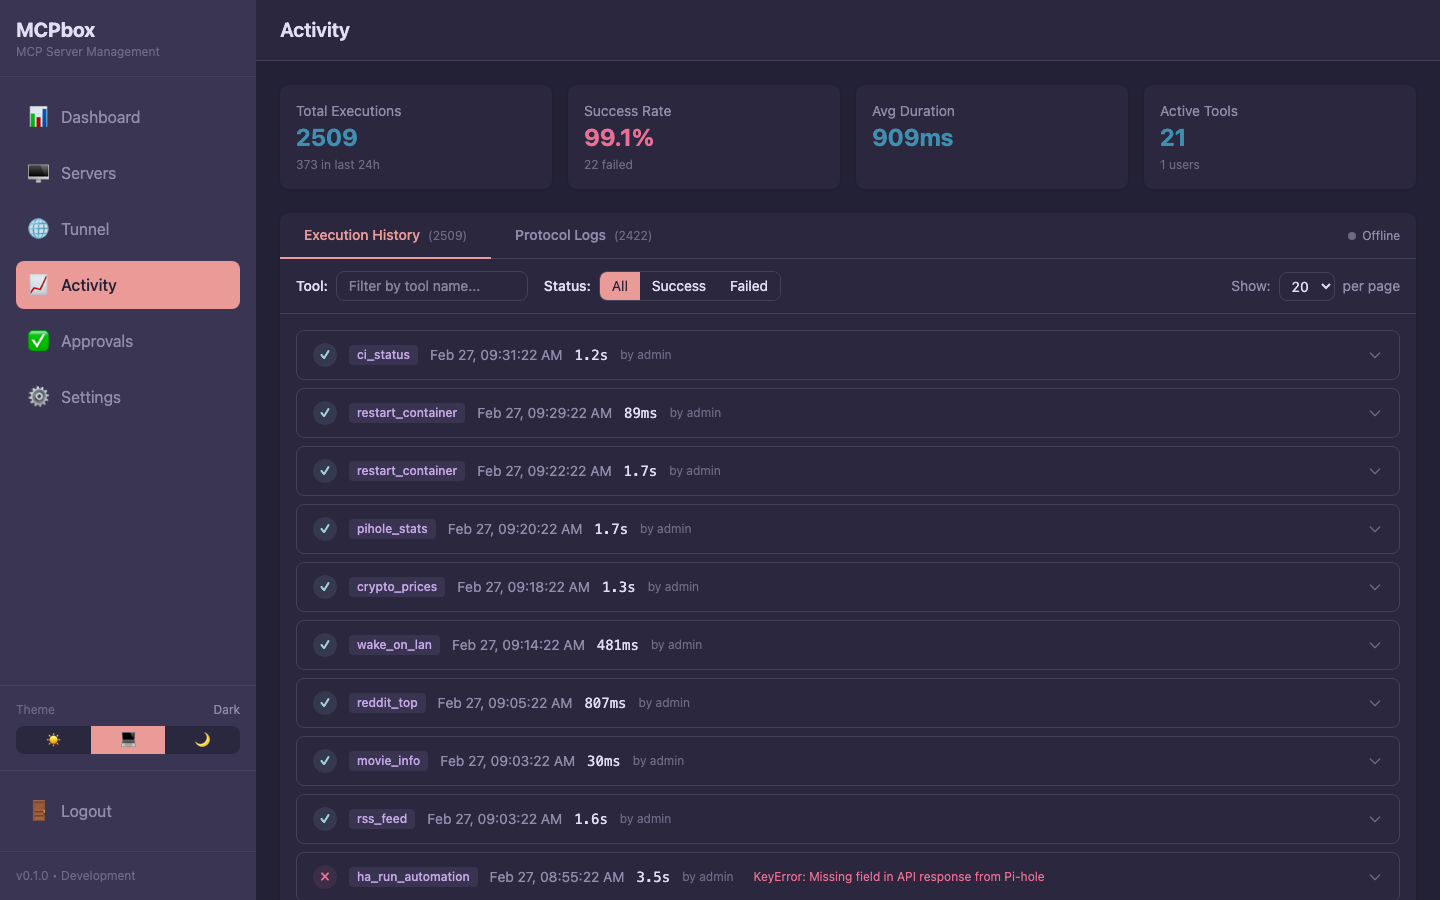Click the tool name filter field
1440x900 pixels.
coord(432,286)
